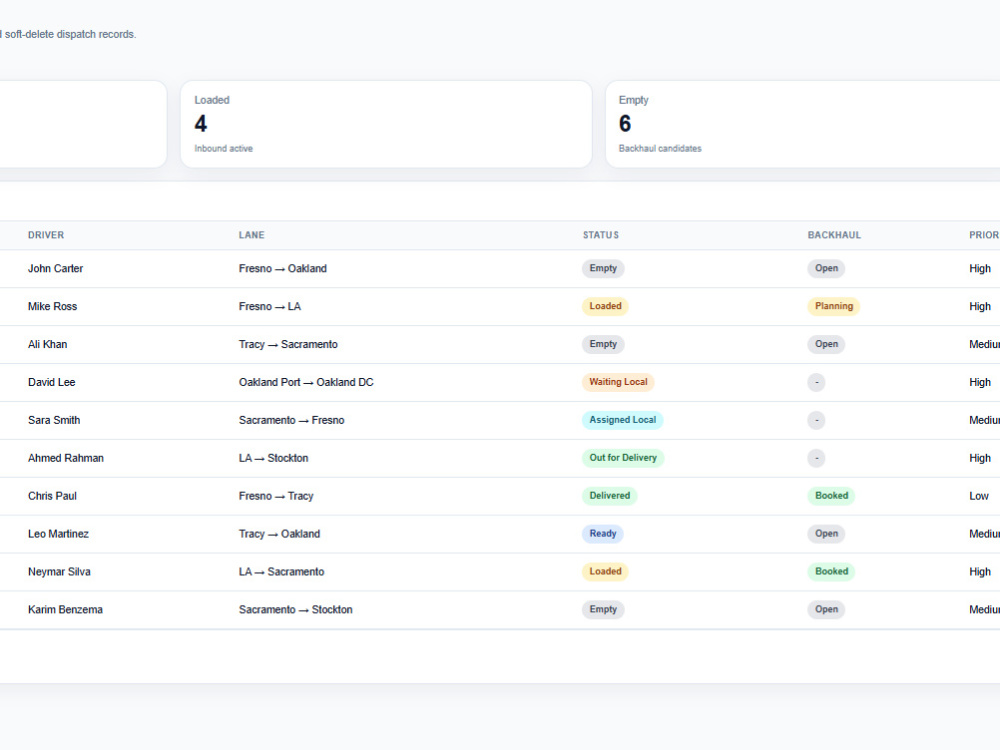Click Chris Paul's Booked backhaul badge
This screenshot has height=750, width=1000.
(x=832, y=496)
